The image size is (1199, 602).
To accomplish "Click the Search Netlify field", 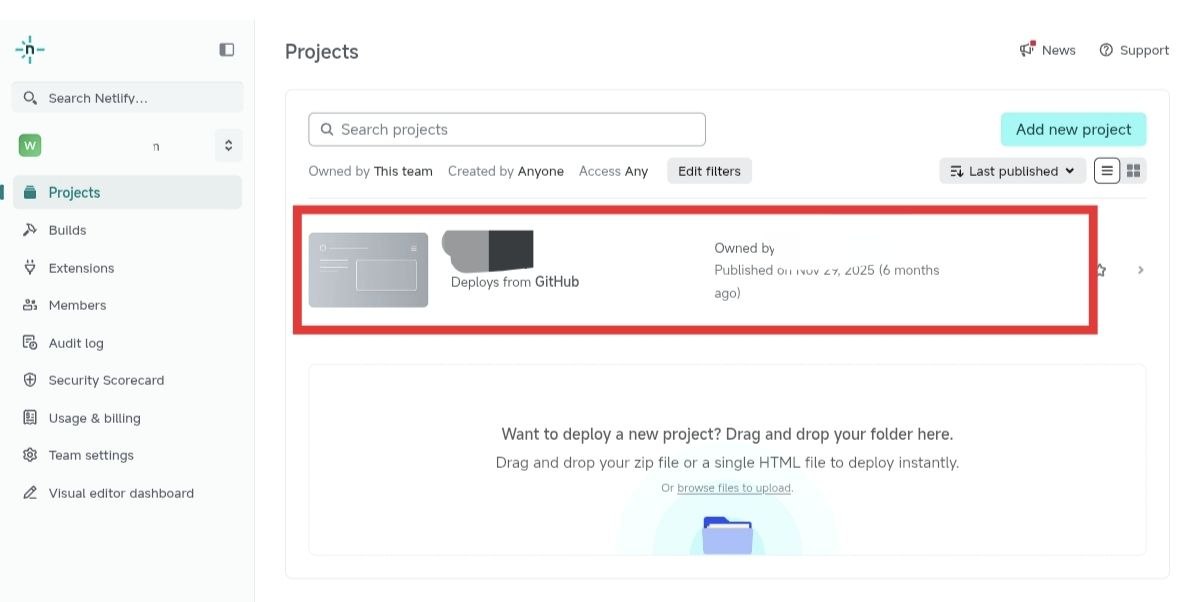I will [x=128, y=98].
